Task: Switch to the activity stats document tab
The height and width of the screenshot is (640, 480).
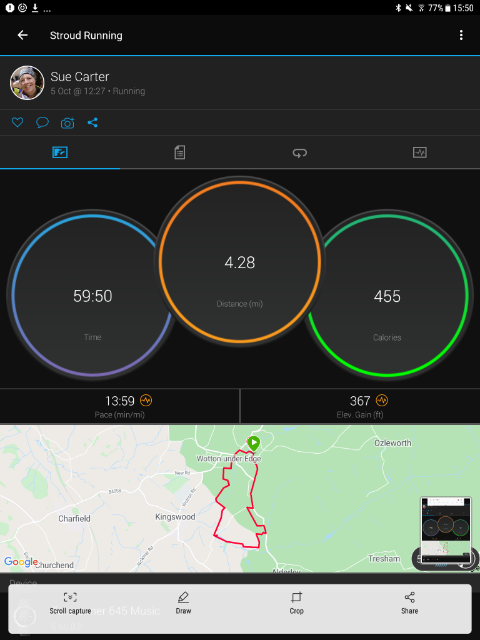Action: 180,152
